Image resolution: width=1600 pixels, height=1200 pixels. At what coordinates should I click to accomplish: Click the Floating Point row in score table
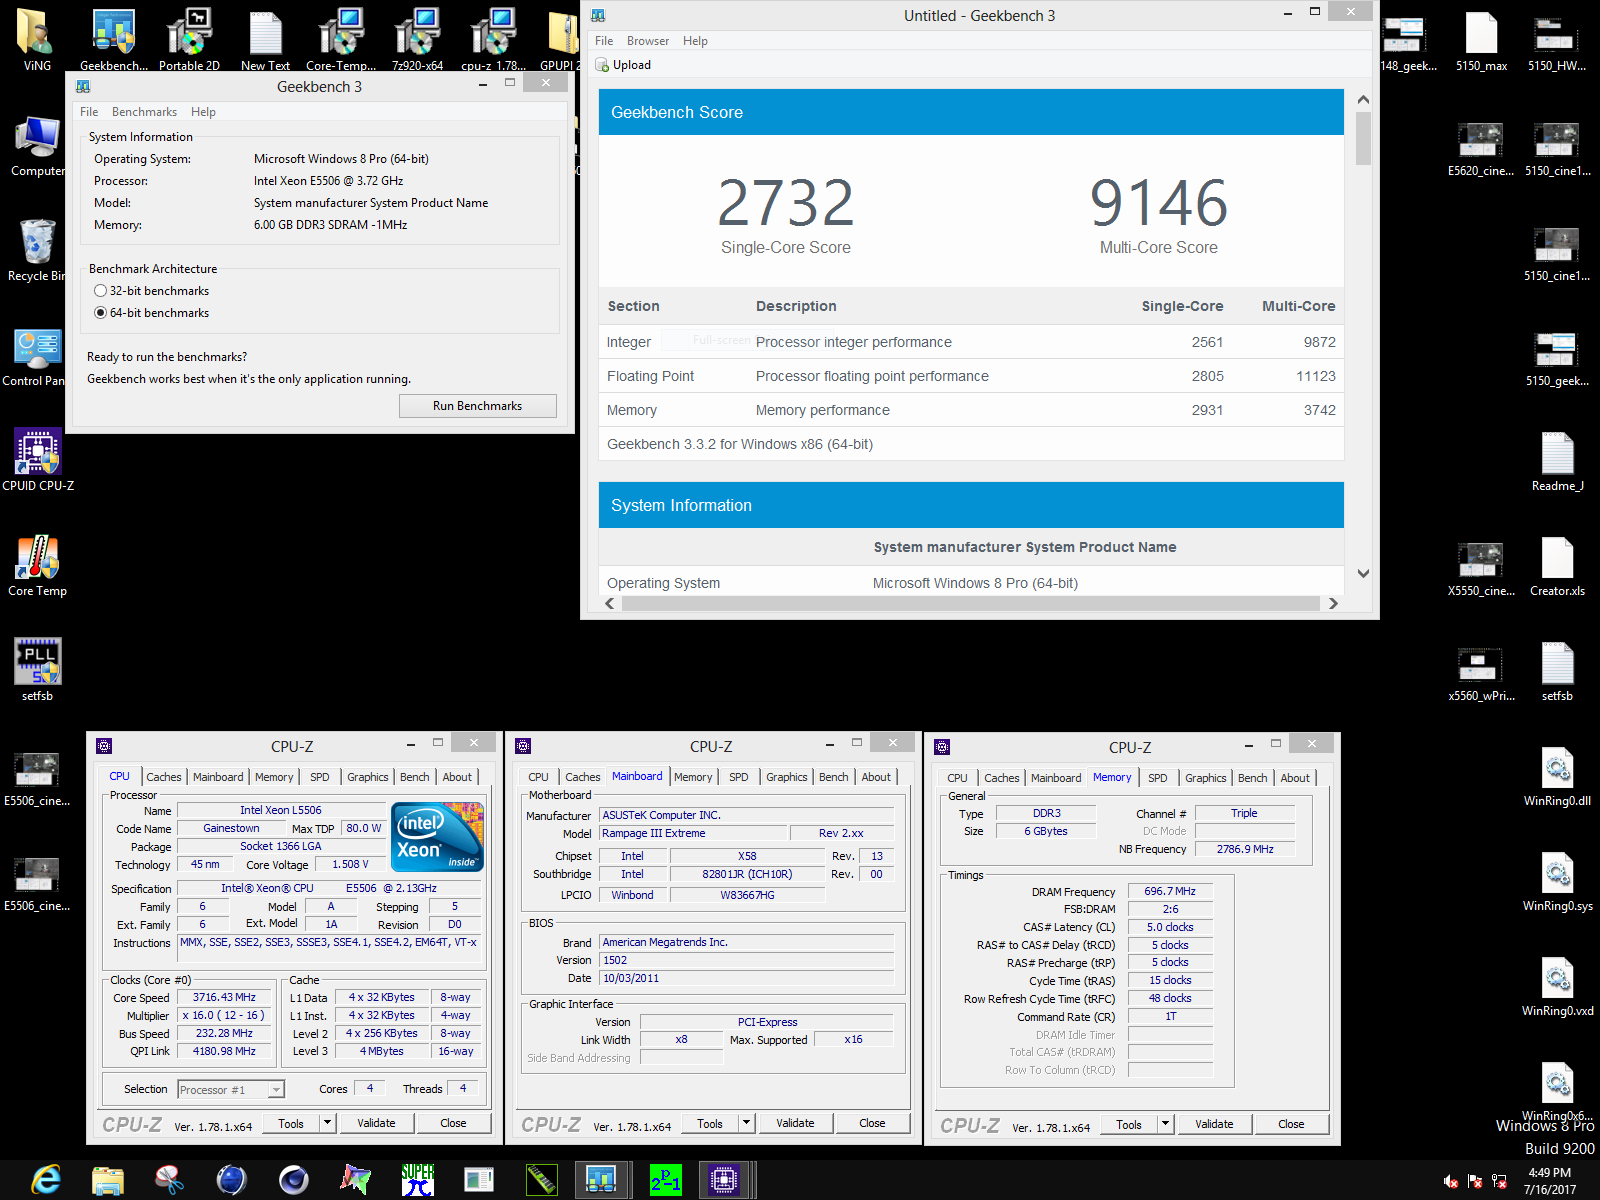[971, 376]
